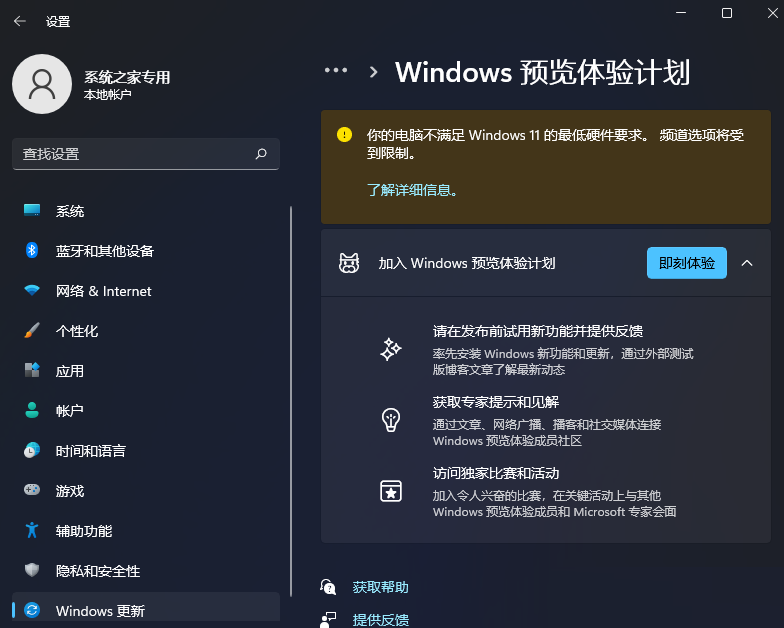Click the user avatar picture
Viewport: 784px width, 628px height.
coord(42,84)
